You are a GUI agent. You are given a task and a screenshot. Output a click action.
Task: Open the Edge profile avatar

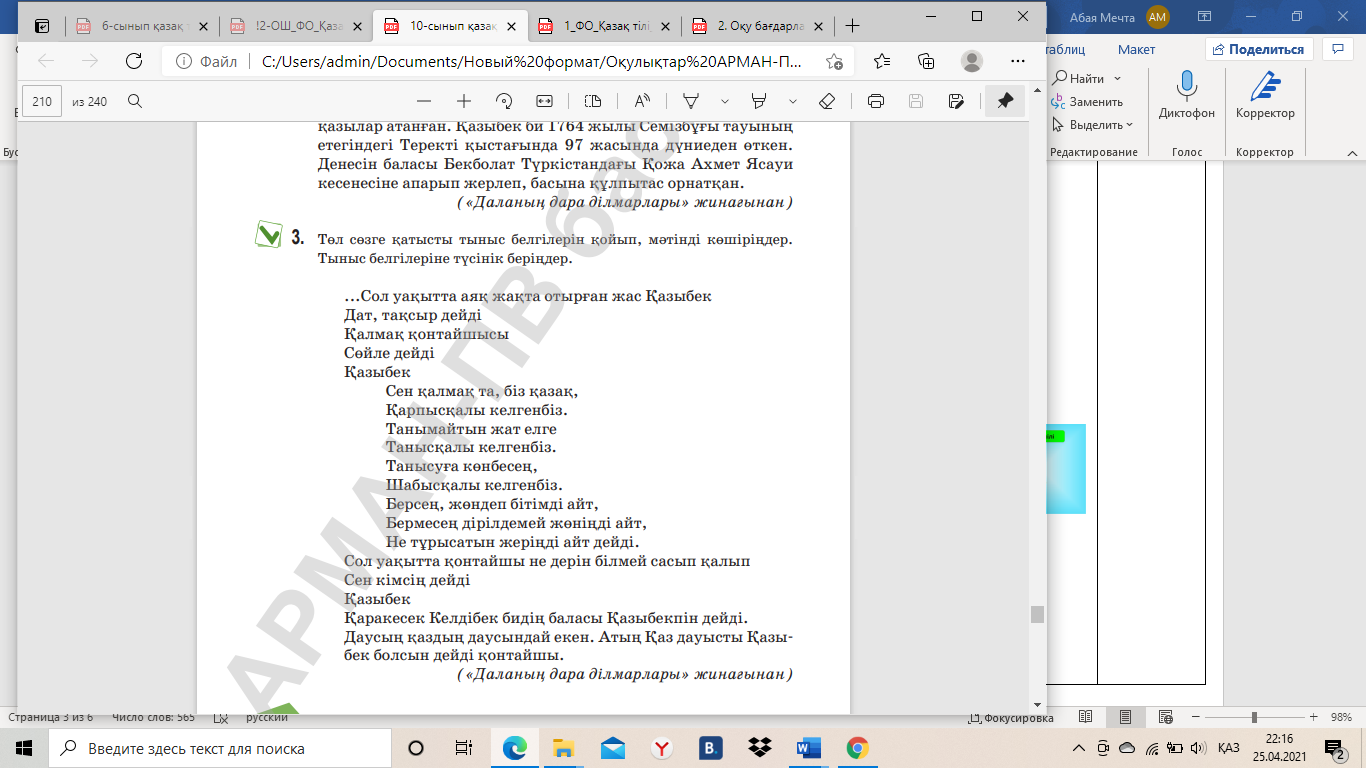pyautogui.click(x=972, y=61)
